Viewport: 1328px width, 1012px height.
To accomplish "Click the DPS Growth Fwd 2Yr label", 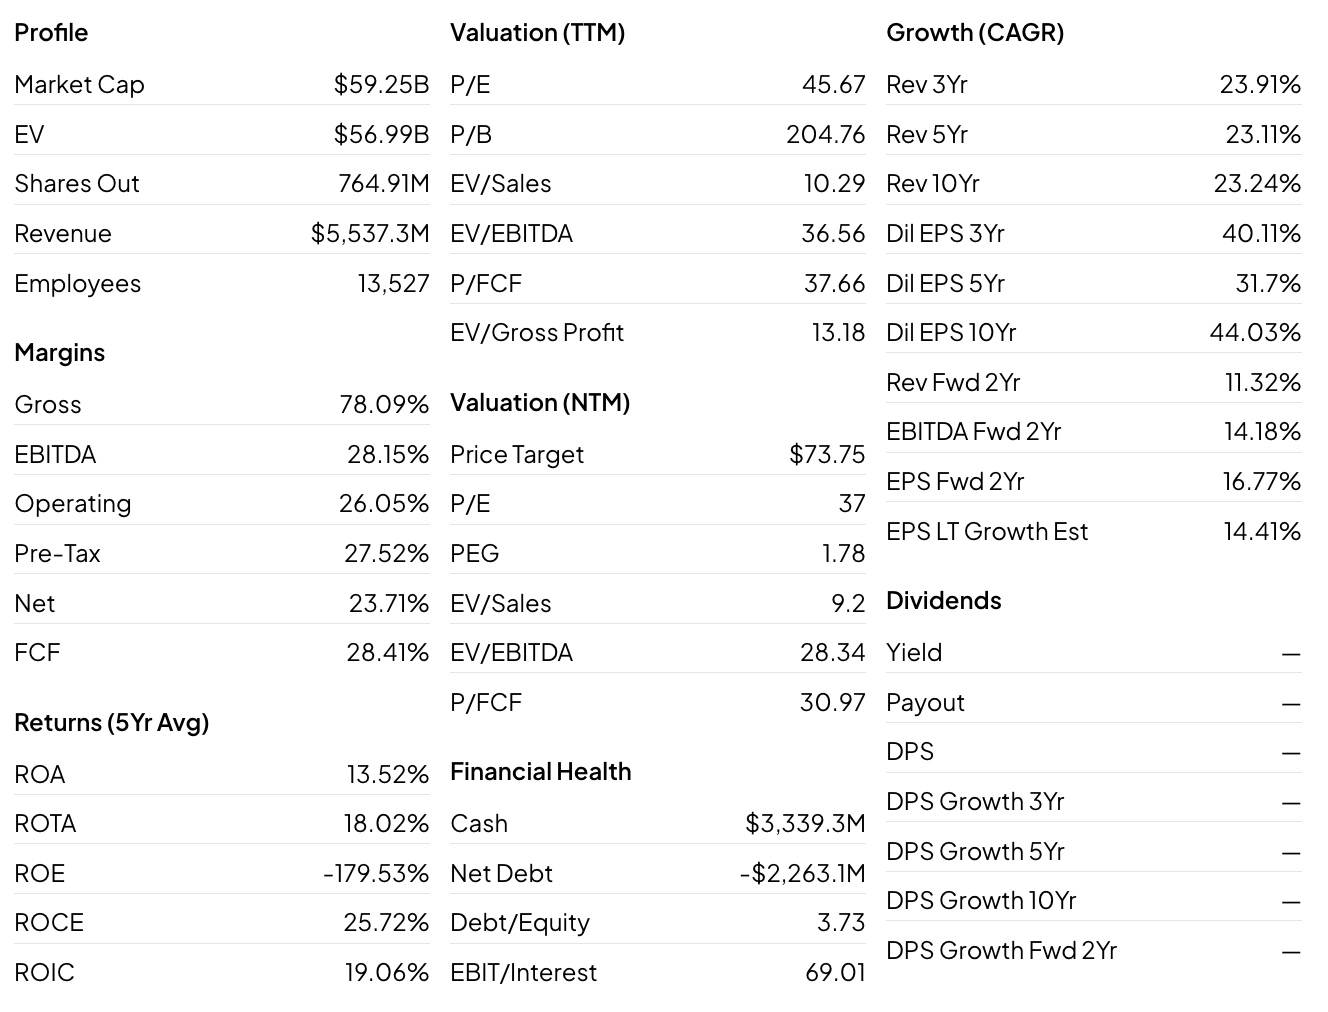I will 1001,951.
